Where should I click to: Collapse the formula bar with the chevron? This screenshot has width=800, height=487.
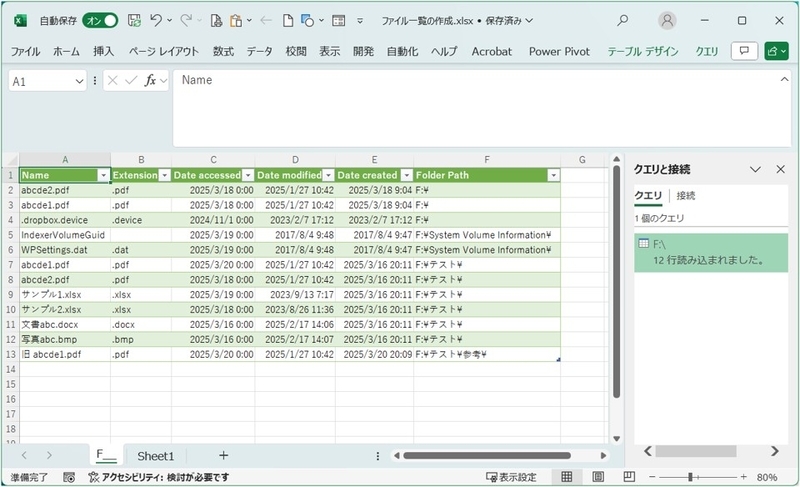point(784,80)
